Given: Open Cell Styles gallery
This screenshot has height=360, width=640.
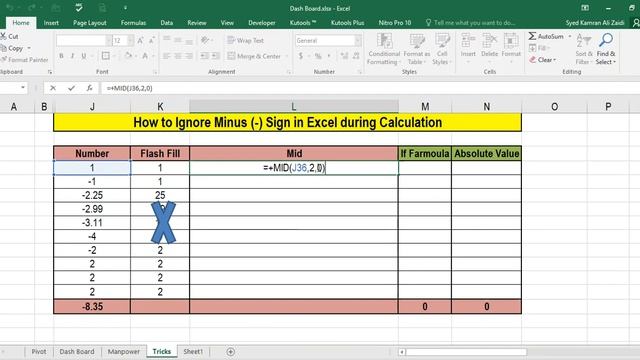Looking at the screenshot, I should (x=442, y=49).
